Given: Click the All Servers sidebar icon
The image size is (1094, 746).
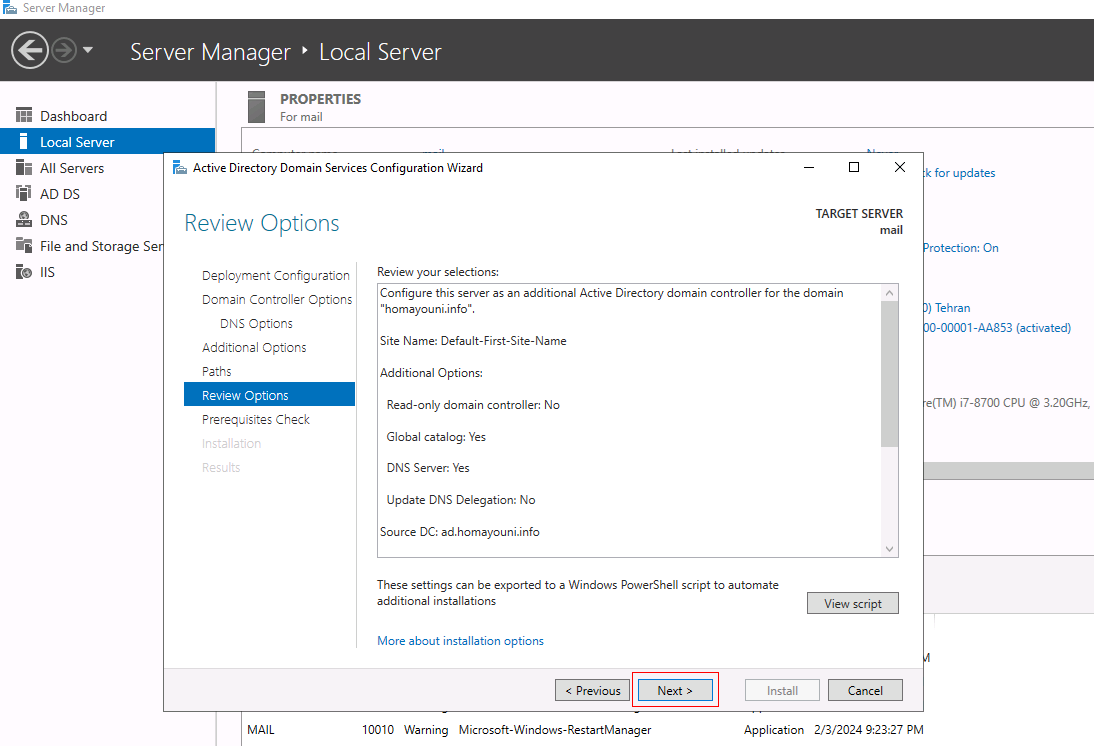Looking at the screenshot, I should tap(24, 167).
